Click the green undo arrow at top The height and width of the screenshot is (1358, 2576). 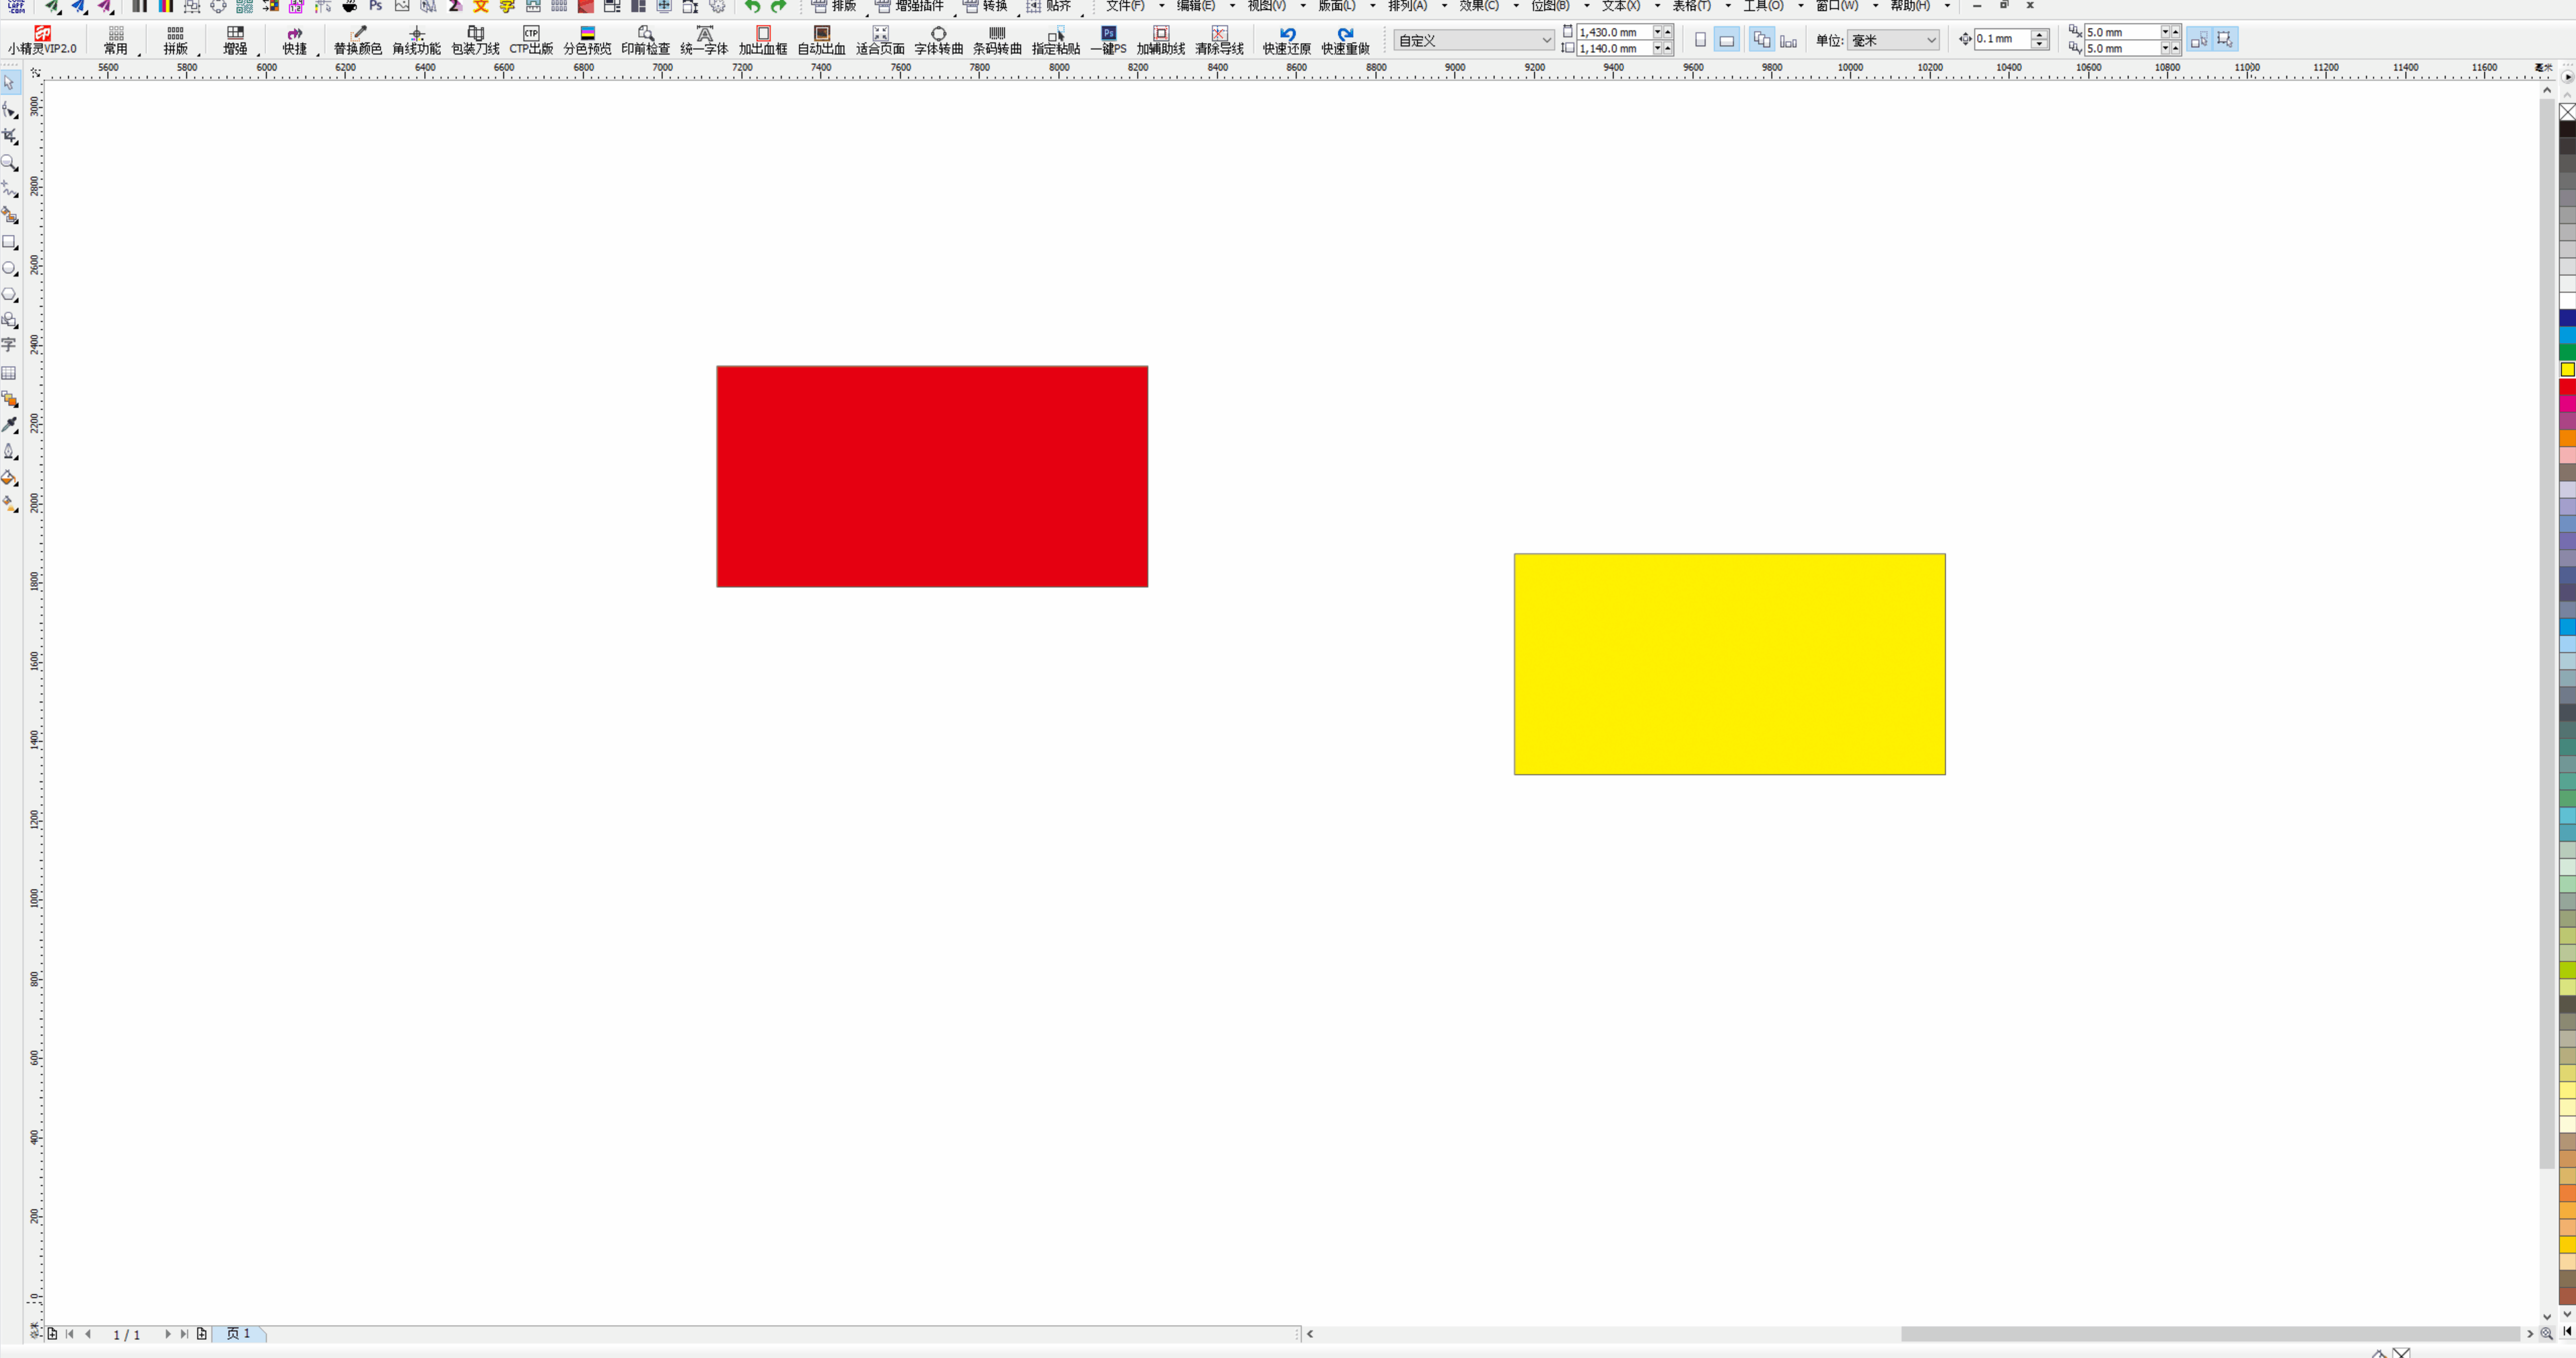[x=752, y=7]
